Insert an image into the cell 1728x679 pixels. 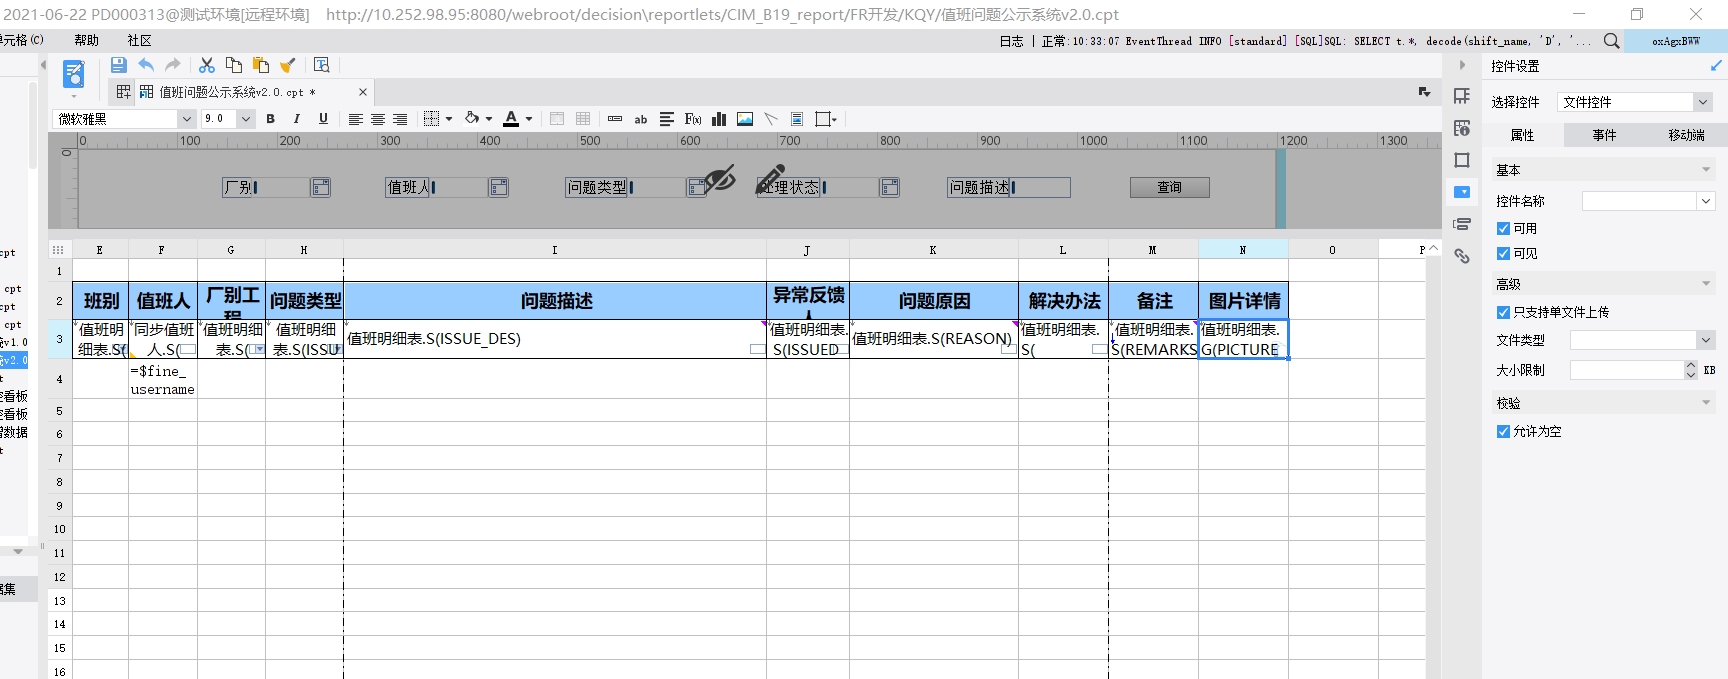[745, 119]
